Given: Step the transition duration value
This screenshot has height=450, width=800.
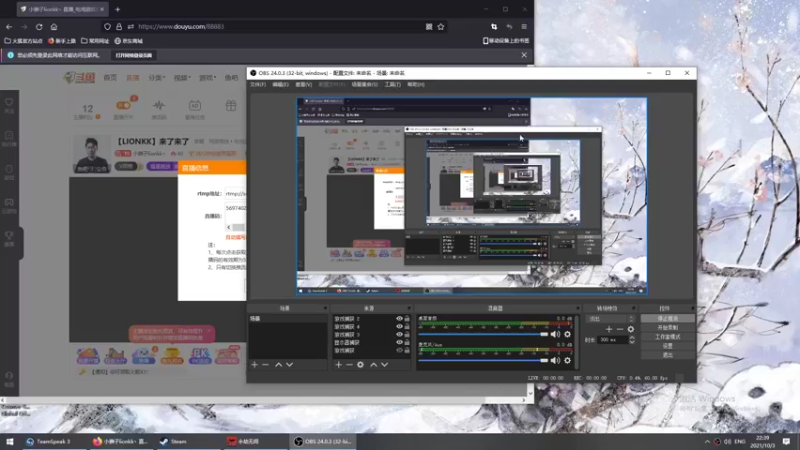Looking at the screenshot, I should (x=632, y=339).
